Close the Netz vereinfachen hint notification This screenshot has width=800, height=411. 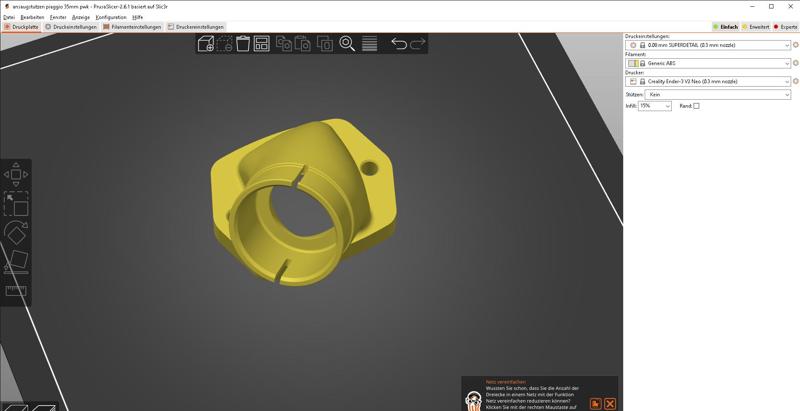[x=610, y=404]
